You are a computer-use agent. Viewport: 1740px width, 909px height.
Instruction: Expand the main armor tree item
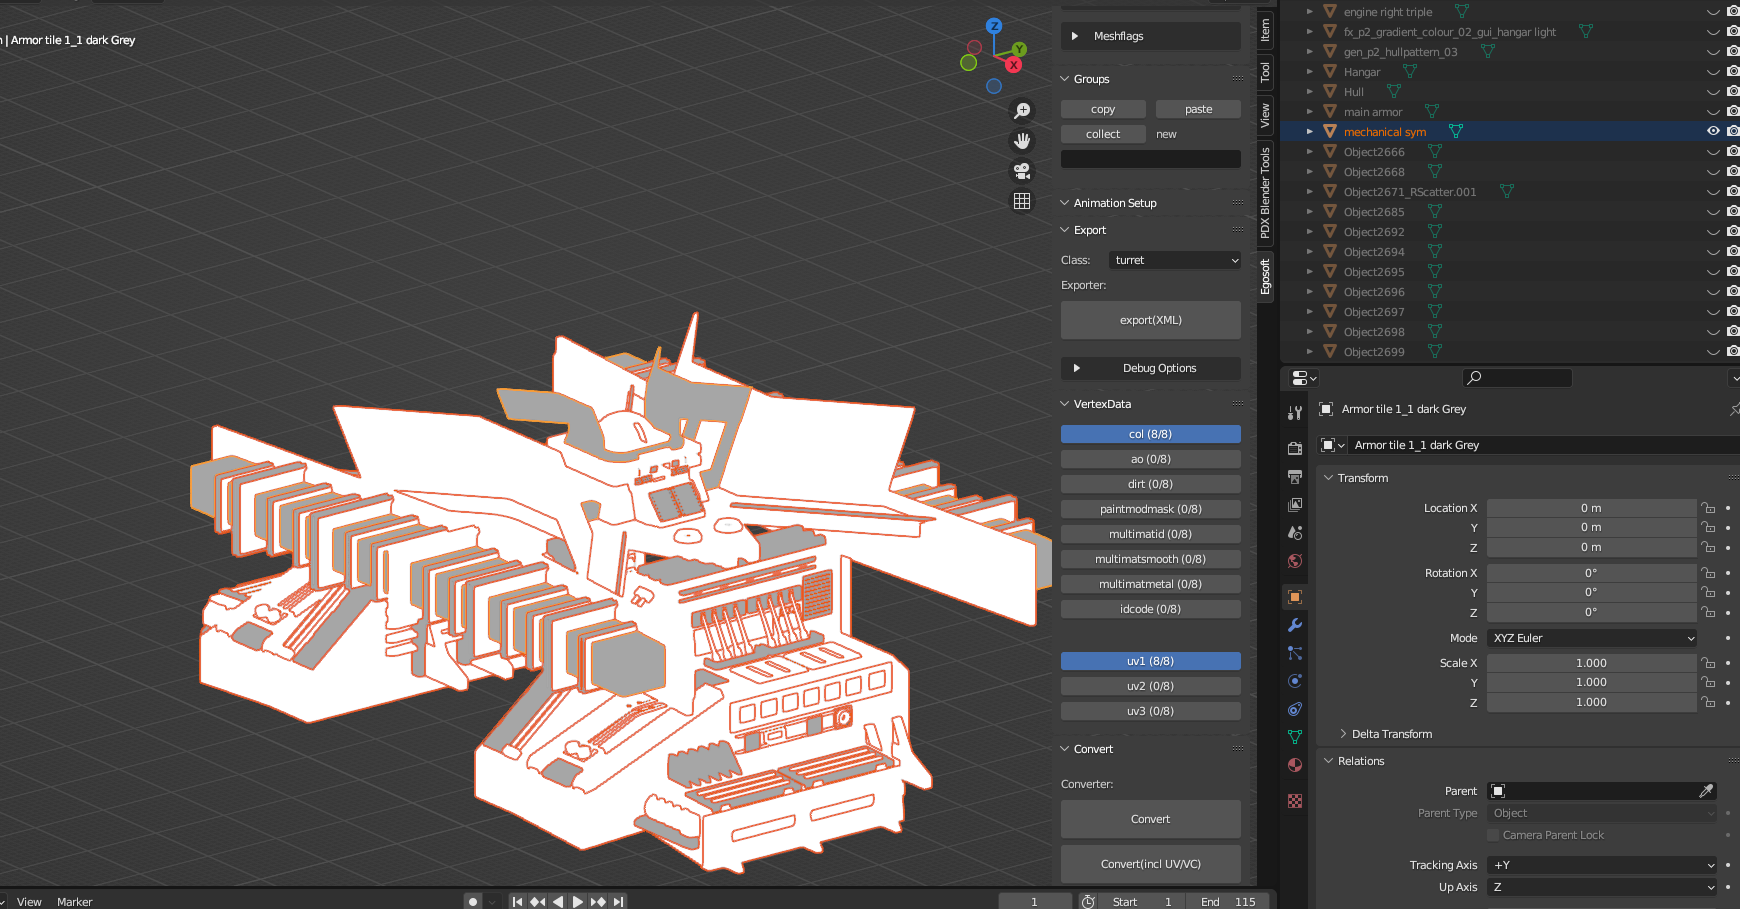point(1310,111)
